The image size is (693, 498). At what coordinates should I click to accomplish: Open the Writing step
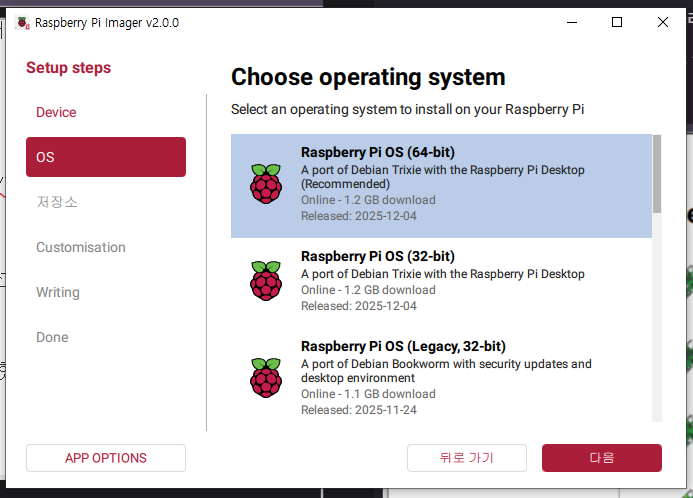click(58, 292)
